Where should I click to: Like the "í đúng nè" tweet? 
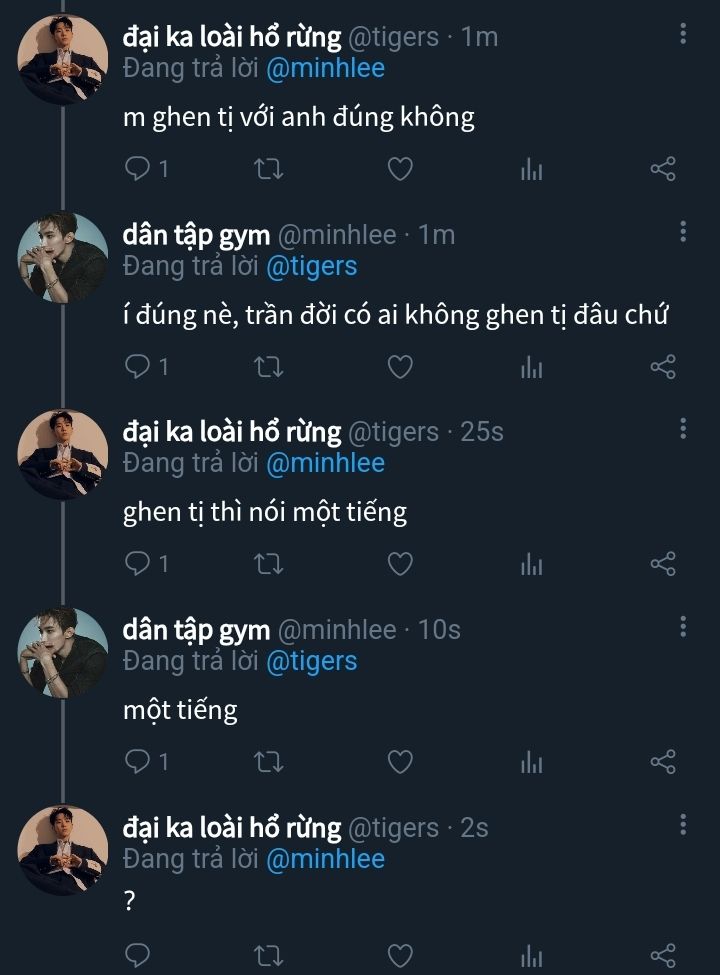coord(400,367)
